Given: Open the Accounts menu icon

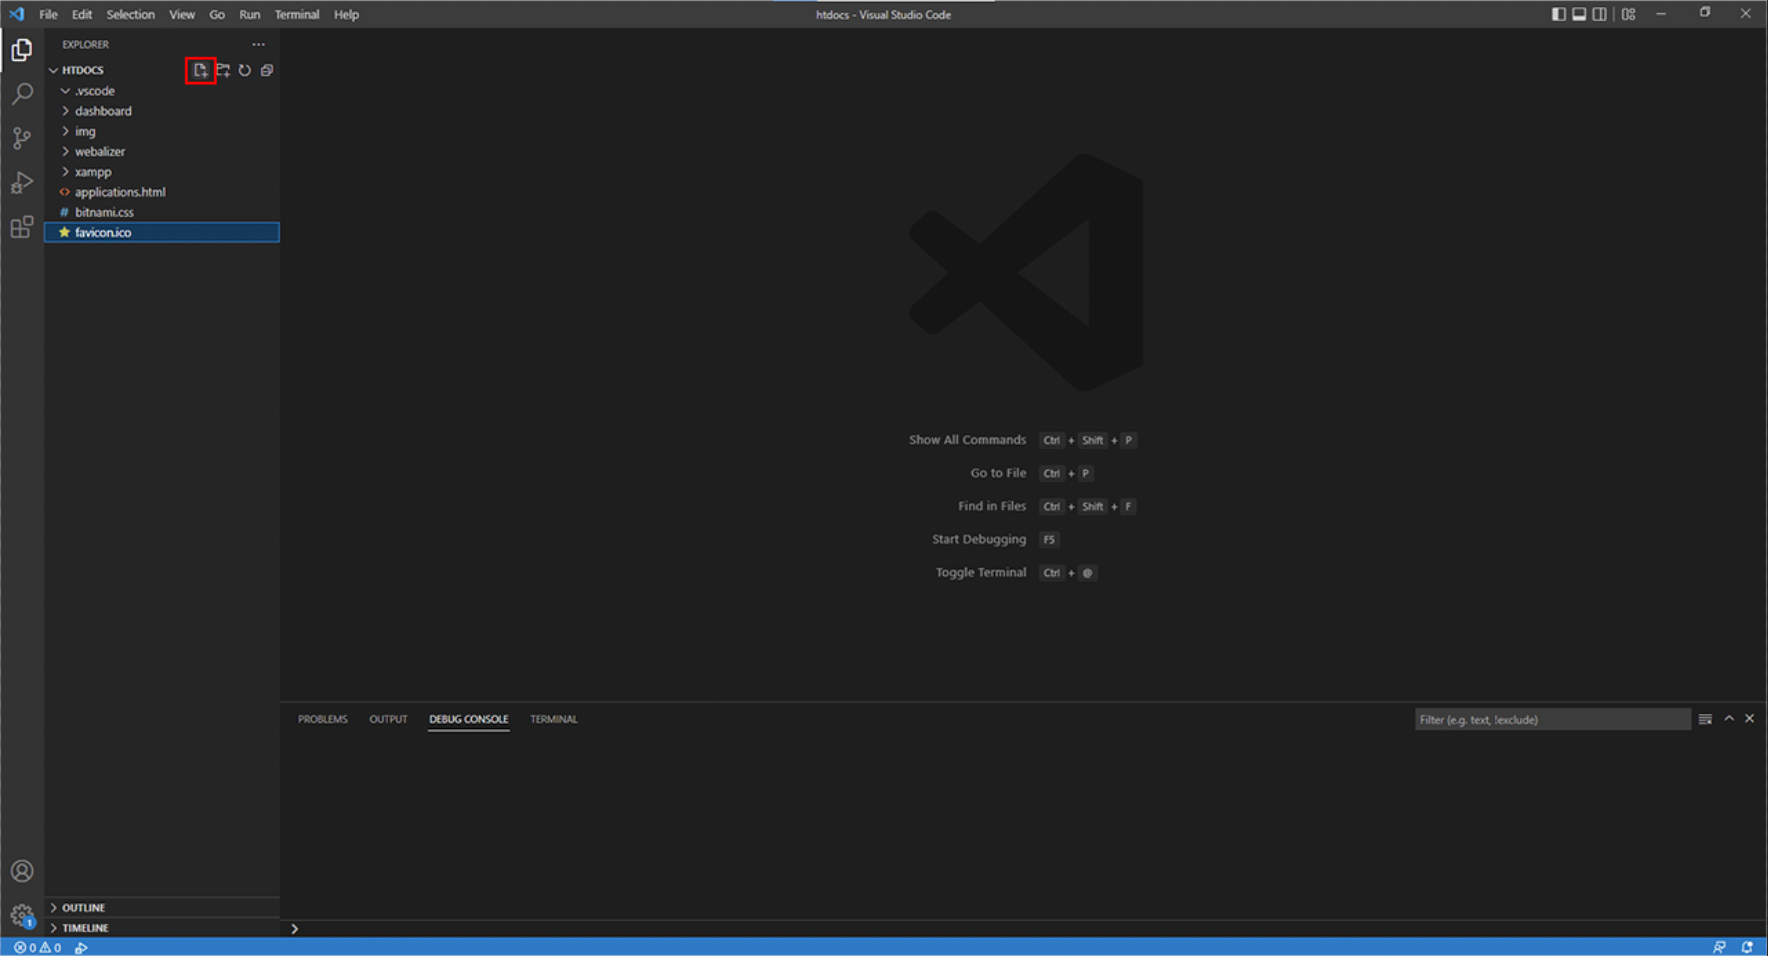Looking at the screenshot, I should 22,871.
